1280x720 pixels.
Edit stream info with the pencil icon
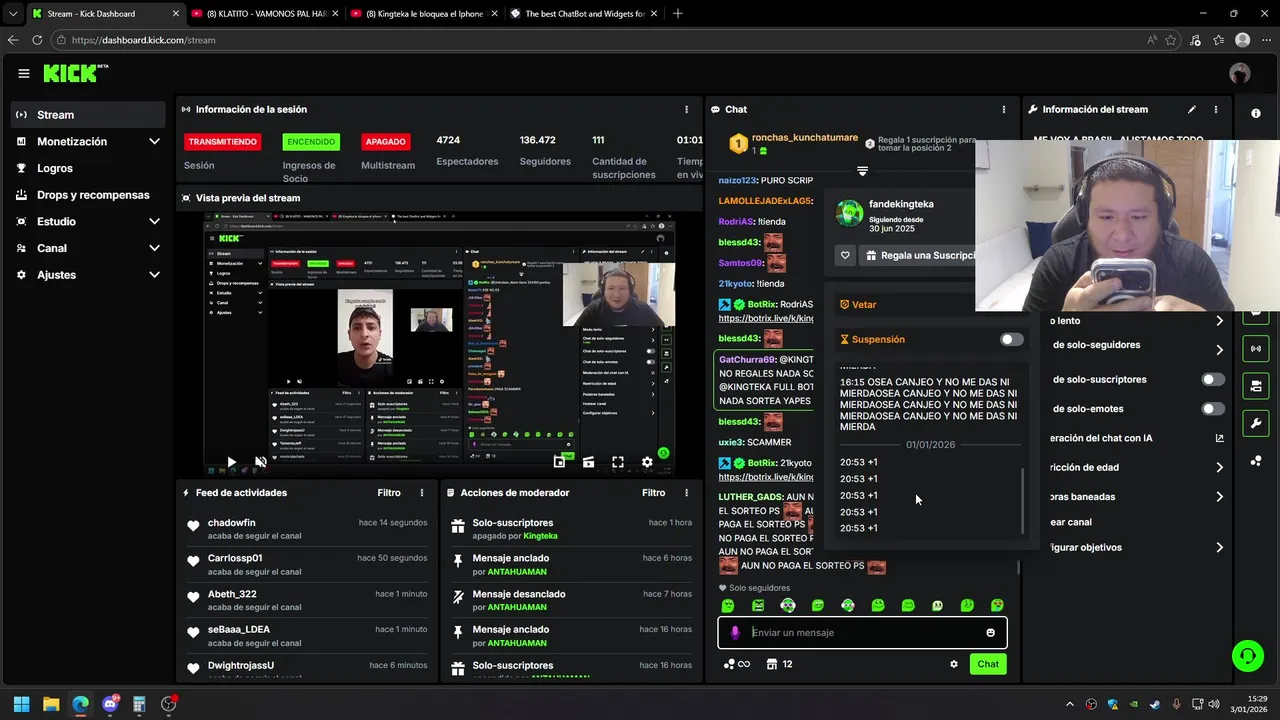click(1192, 109)
